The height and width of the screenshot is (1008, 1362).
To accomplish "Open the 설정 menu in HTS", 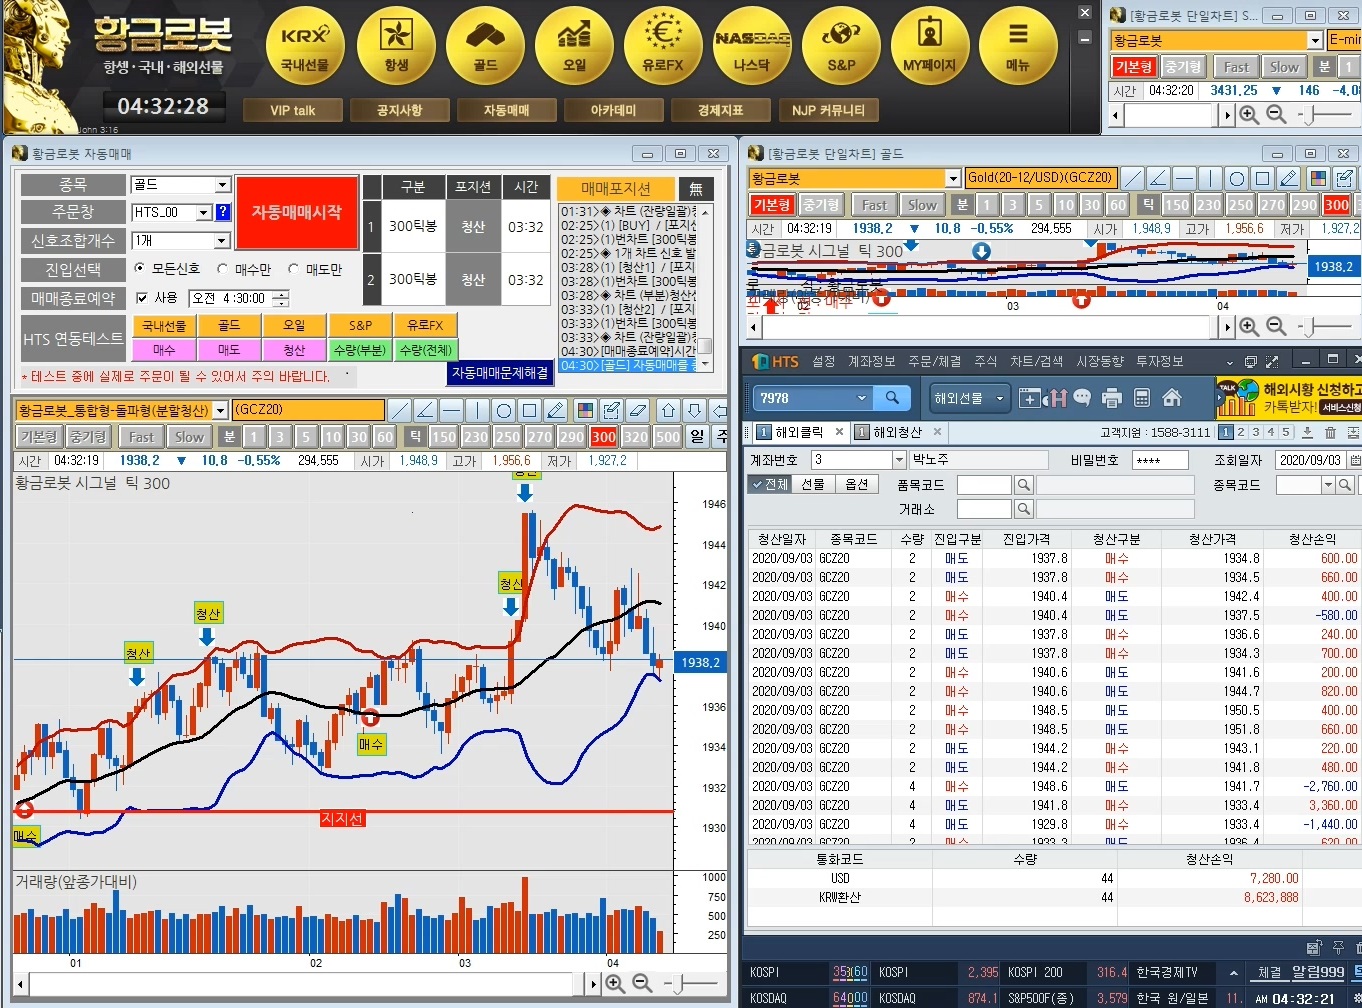I will tap(823, 361).
